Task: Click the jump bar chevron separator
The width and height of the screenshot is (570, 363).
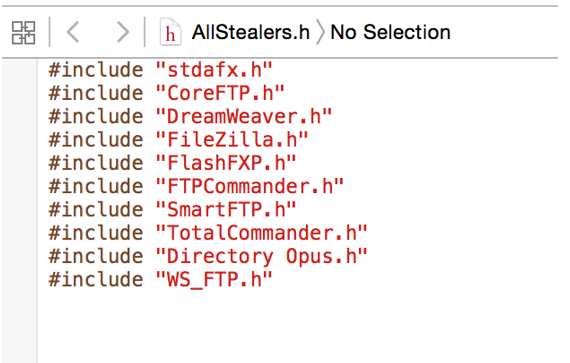Action: pos(320,32)
